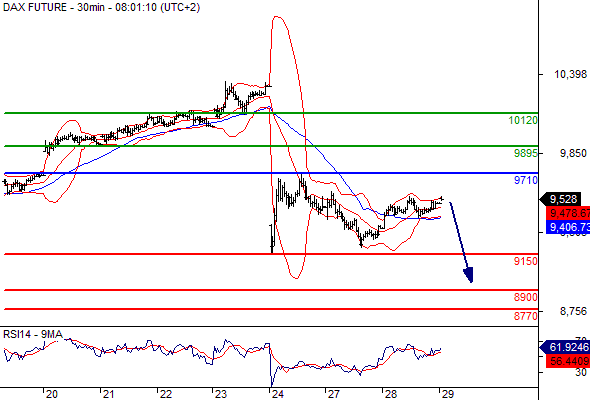Select the 10120 resistance level label
The width and height of the screenshot is (590, 400).
[x=523, y=120]
